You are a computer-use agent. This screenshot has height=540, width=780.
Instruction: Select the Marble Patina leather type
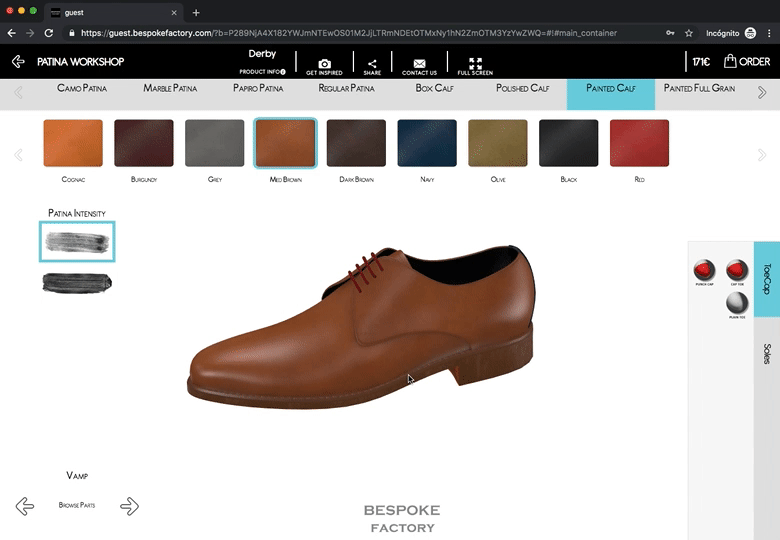pyautogui.click(x=170, y=89)
